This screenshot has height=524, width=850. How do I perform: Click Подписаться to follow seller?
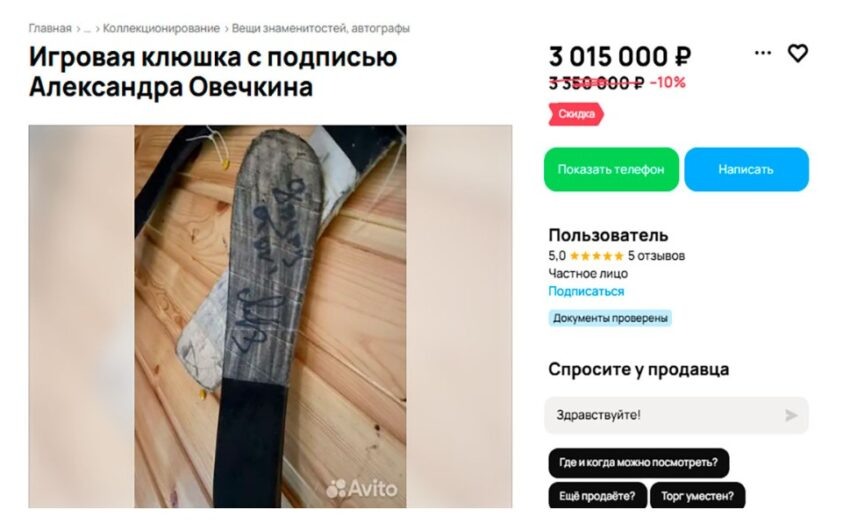(x=586, y=292)
